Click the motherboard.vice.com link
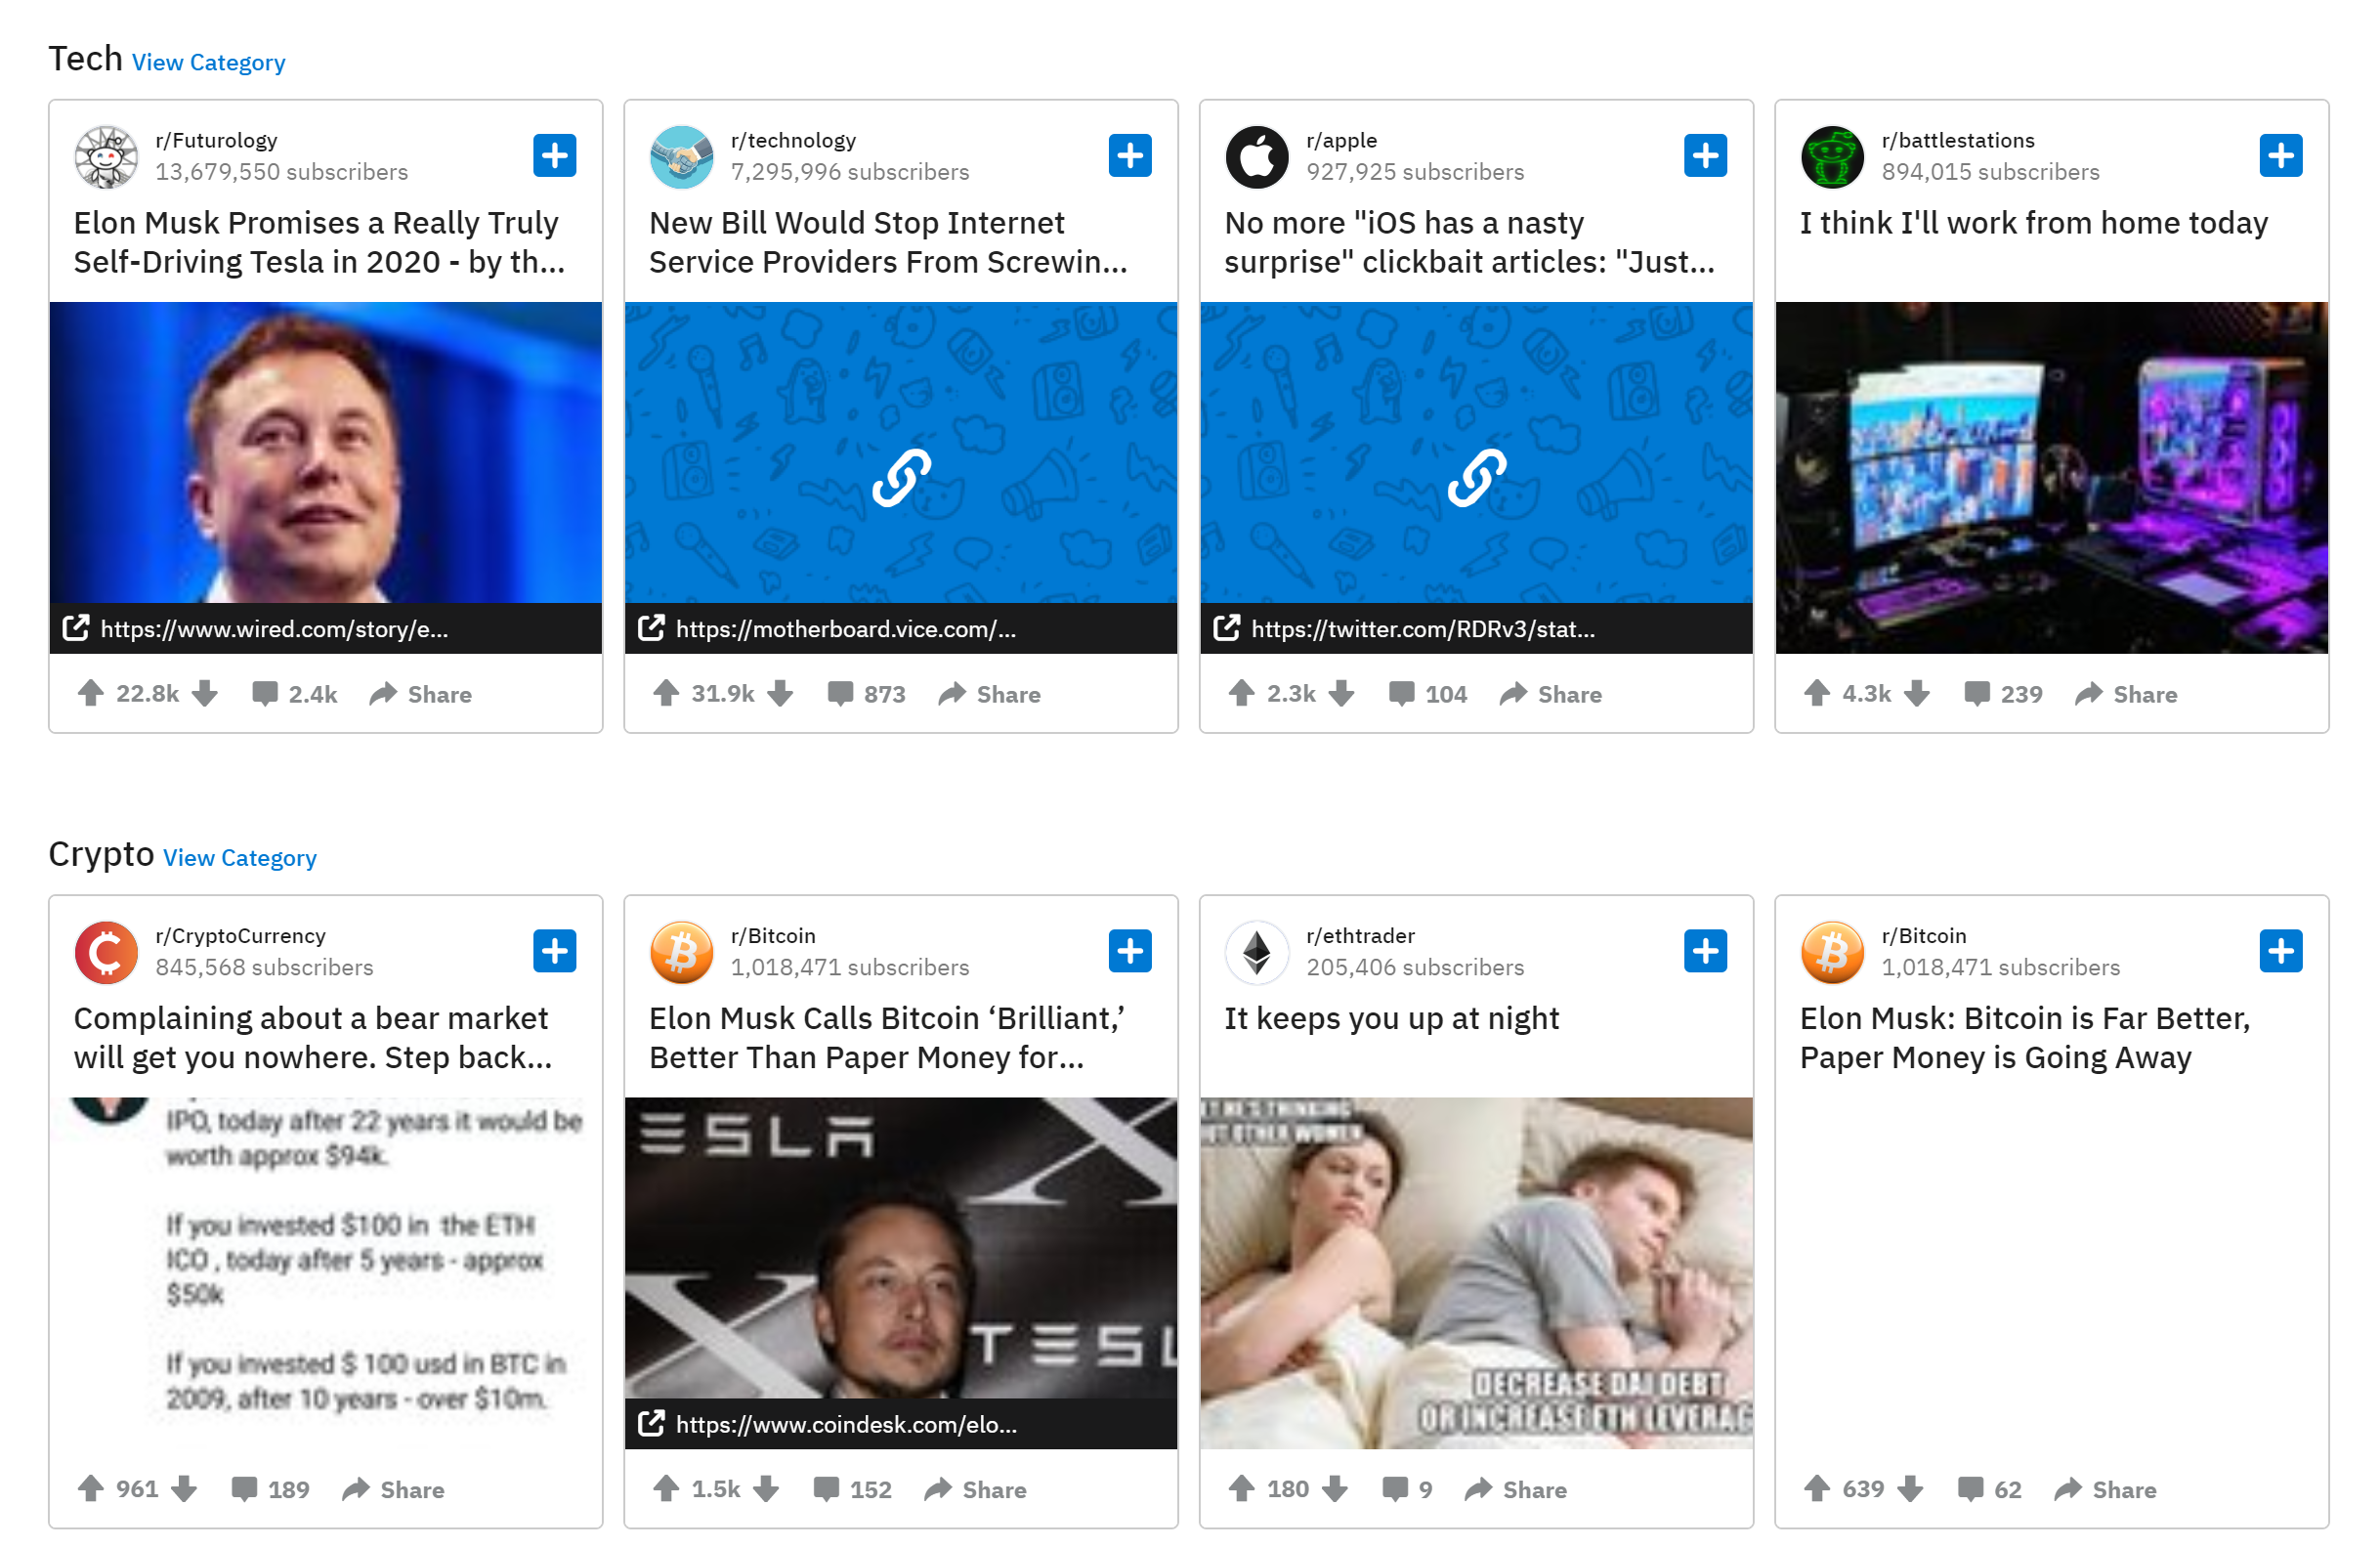Image resolution: width=2380 pixels, height=1548 pixels. click(x=845, y=629)
